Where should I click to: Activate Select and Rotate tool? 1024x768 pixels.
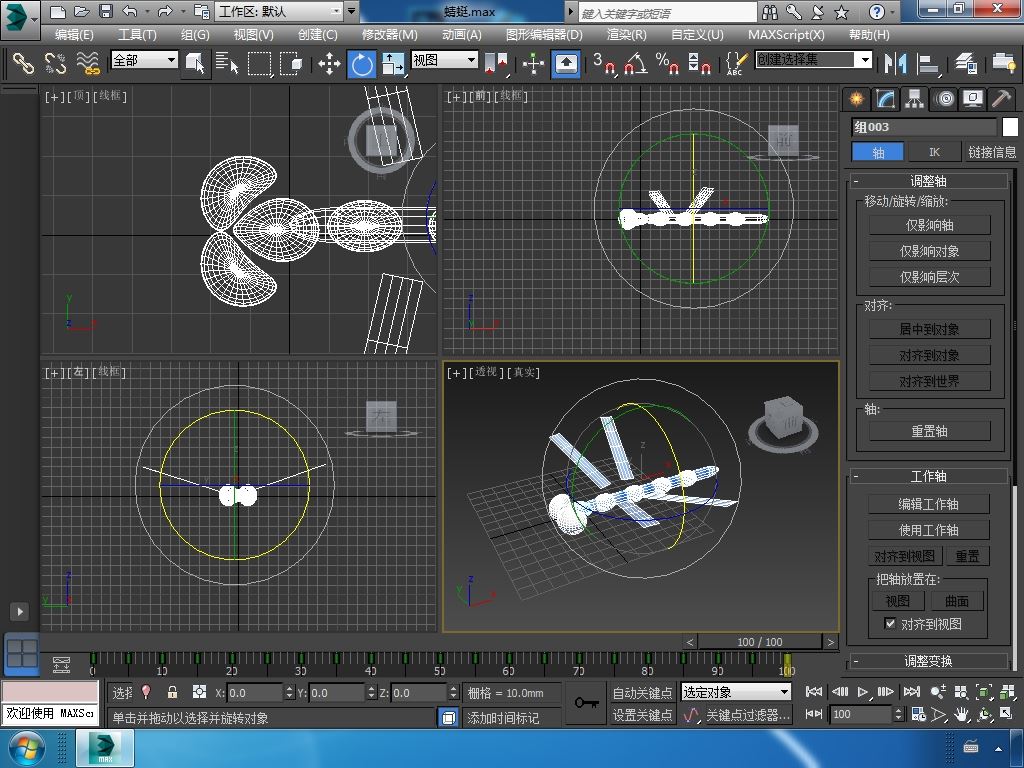[362, 64]
